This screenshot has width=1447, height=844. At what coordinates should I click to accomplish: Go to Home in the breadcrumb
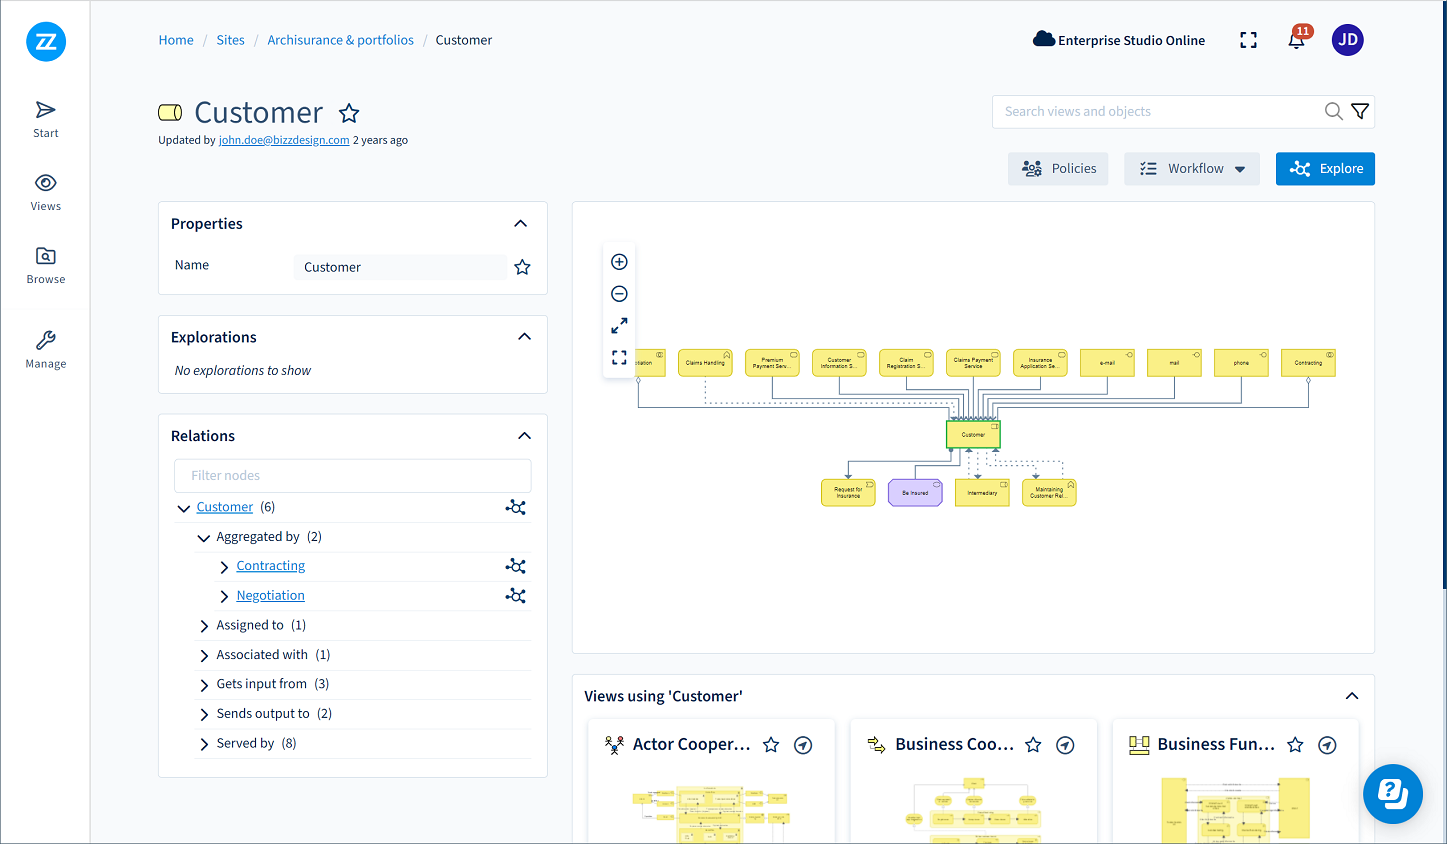(x=176, y=40)
